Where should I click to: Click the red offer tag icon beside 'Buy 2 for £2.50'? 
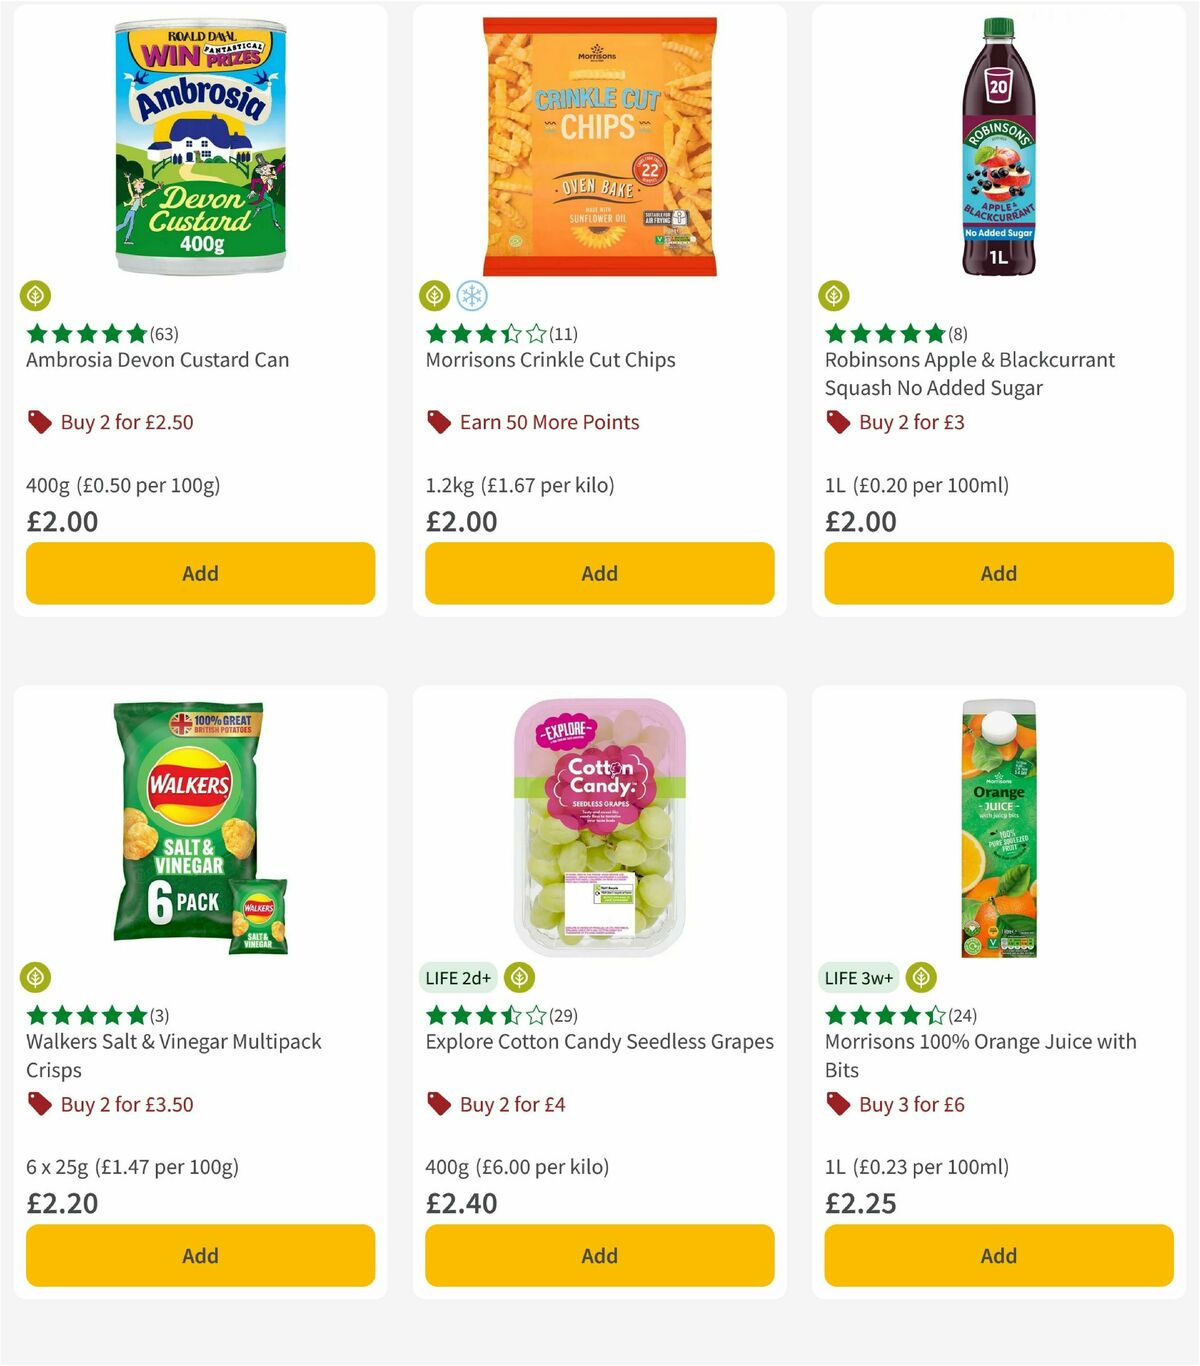pyautogui.click(x=40, y=422)
